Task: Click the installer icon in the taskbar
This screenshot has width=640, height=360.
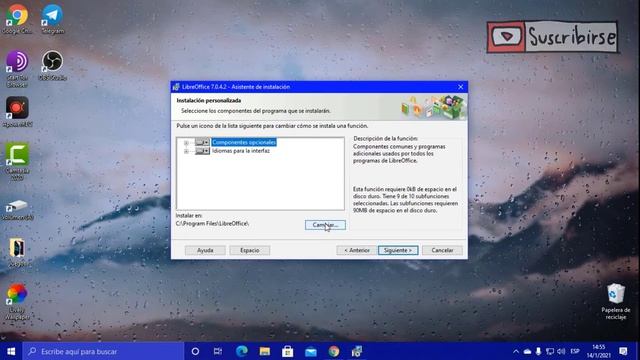Action: point(357,351)
